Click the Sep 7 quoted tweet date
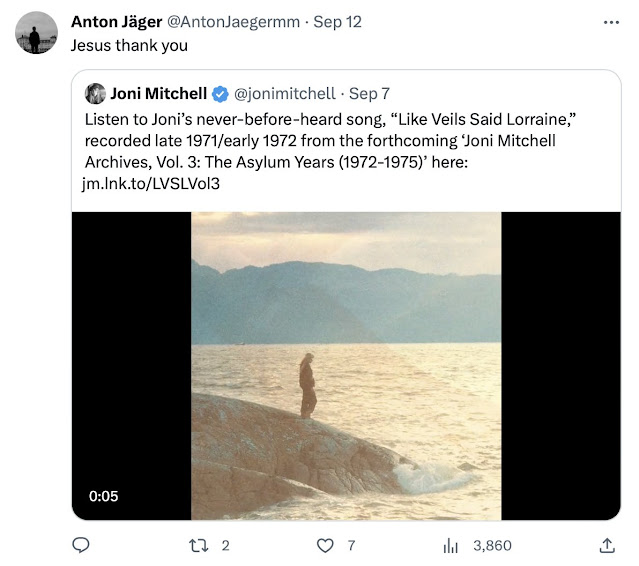Viewport: 639px width, 566px height. tap(370, 94)
